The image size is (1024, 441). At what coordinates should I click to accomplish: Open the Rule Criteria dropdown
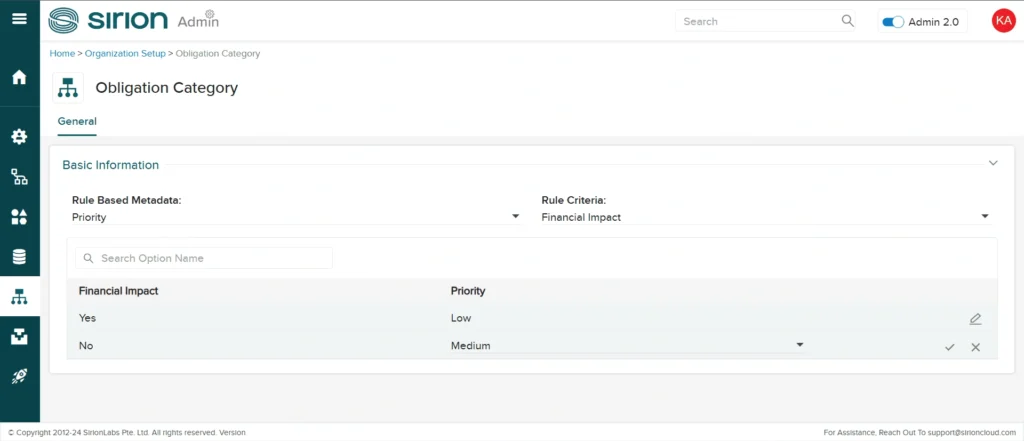coord(765,217)
